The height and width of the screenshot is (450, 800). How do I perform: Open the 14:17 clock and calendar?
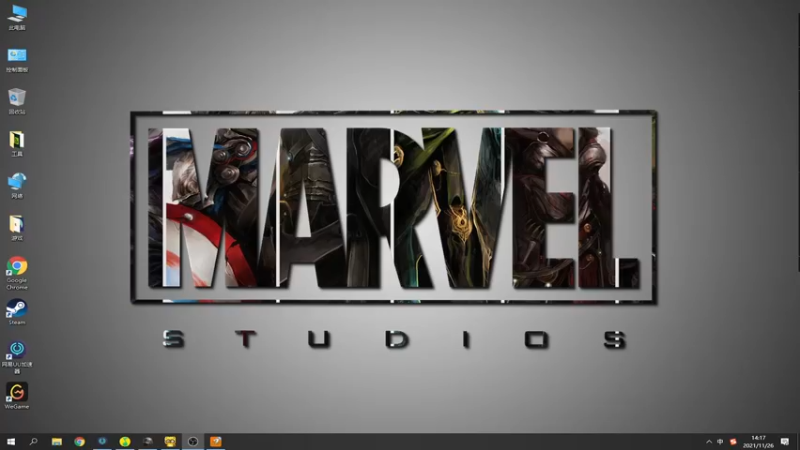click(x=758, y=442)
